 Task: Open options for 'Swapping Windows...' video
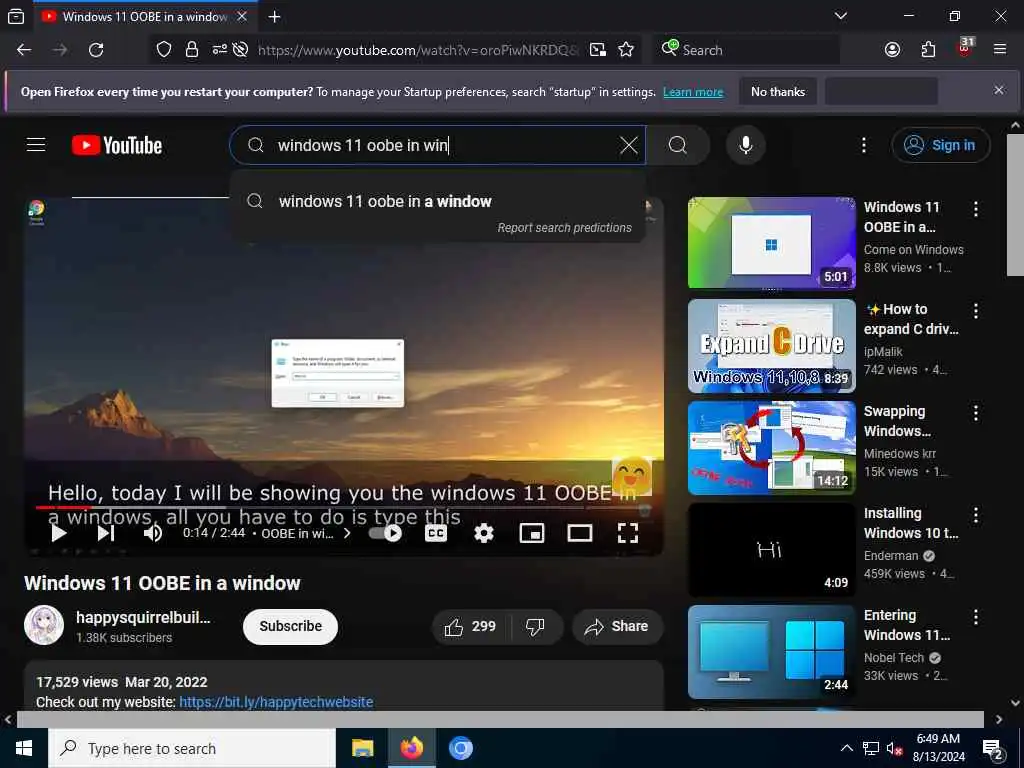coord(975,413)
